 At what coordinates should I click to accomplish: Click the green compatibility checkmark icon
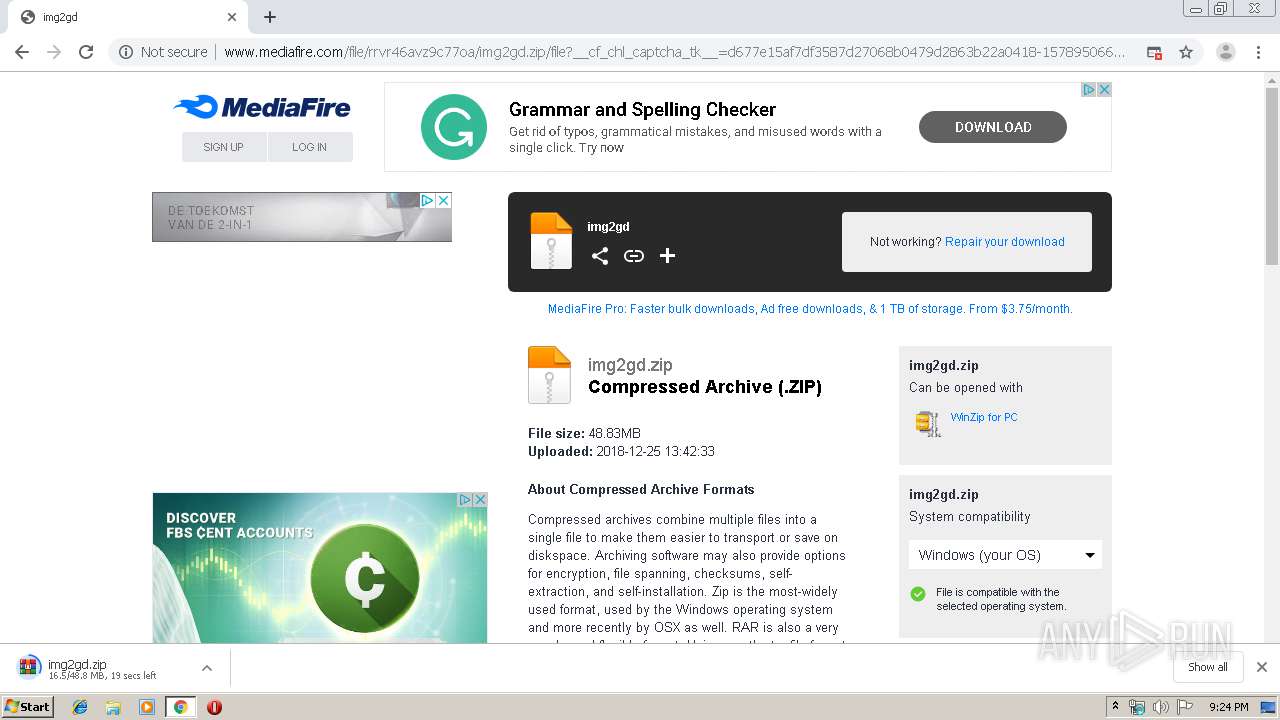click(918, 594)
